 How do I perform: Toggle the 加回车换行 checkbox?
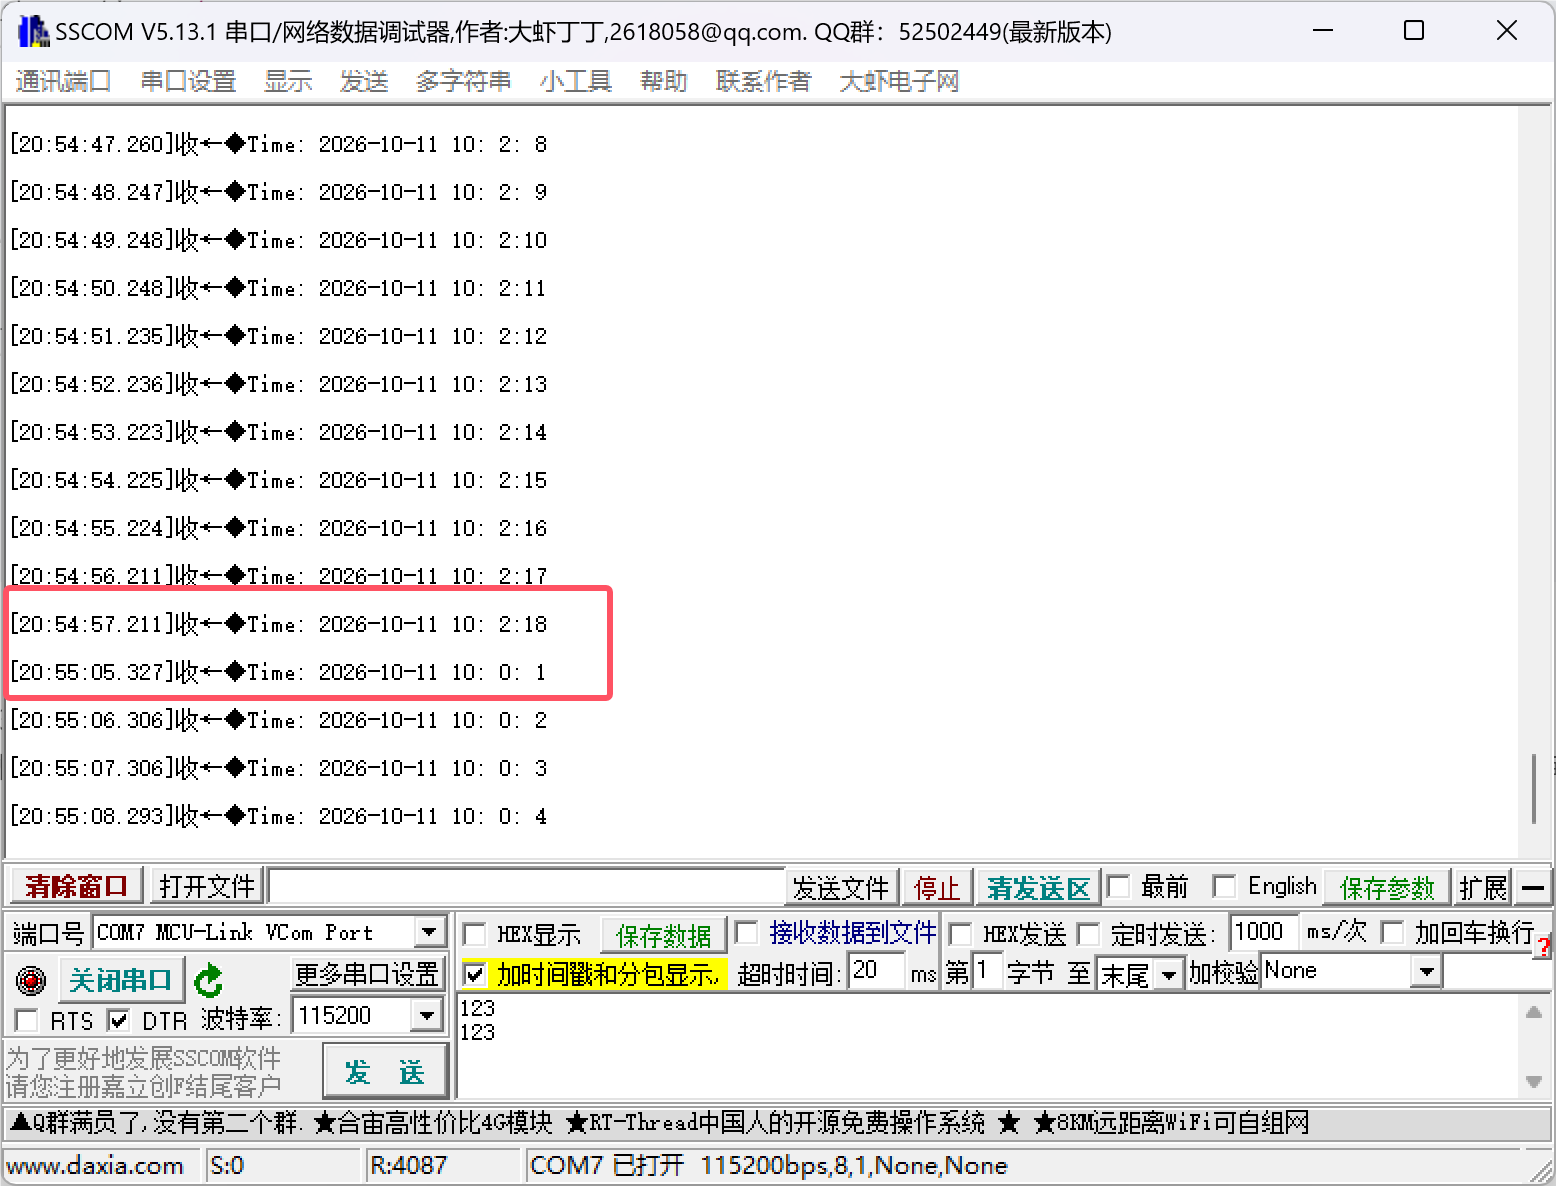1392,933
